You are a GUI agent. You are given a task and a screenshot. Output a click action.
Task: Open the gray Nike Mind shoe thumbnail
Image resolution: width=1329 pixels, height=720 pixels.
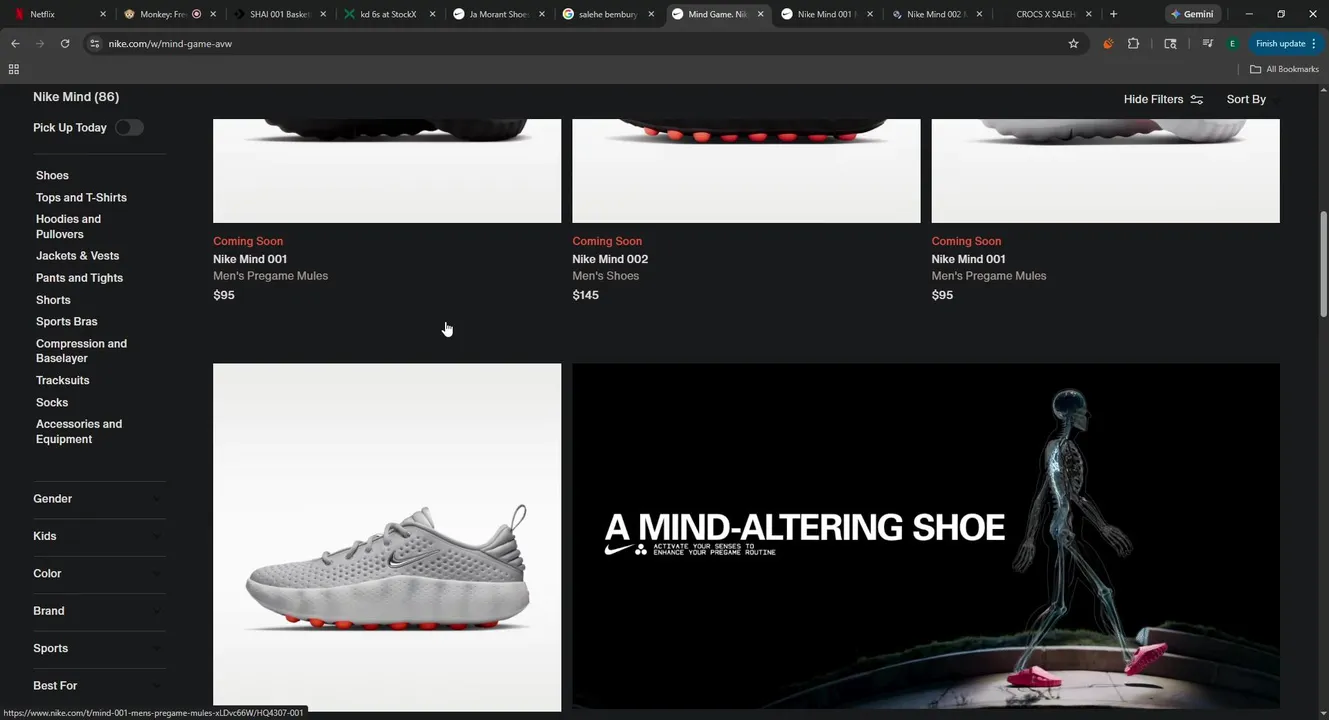pyautogui.click(x=387, y=537)
